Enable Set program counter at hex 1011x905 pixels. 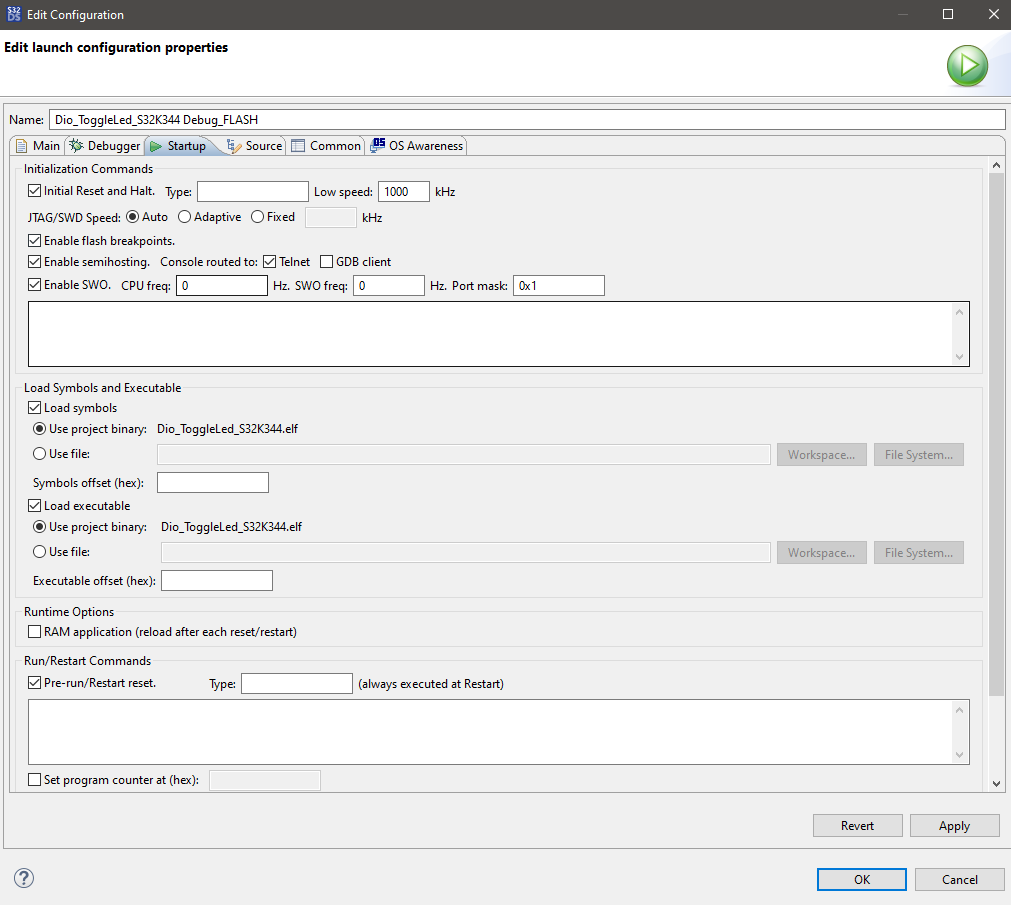35,780
